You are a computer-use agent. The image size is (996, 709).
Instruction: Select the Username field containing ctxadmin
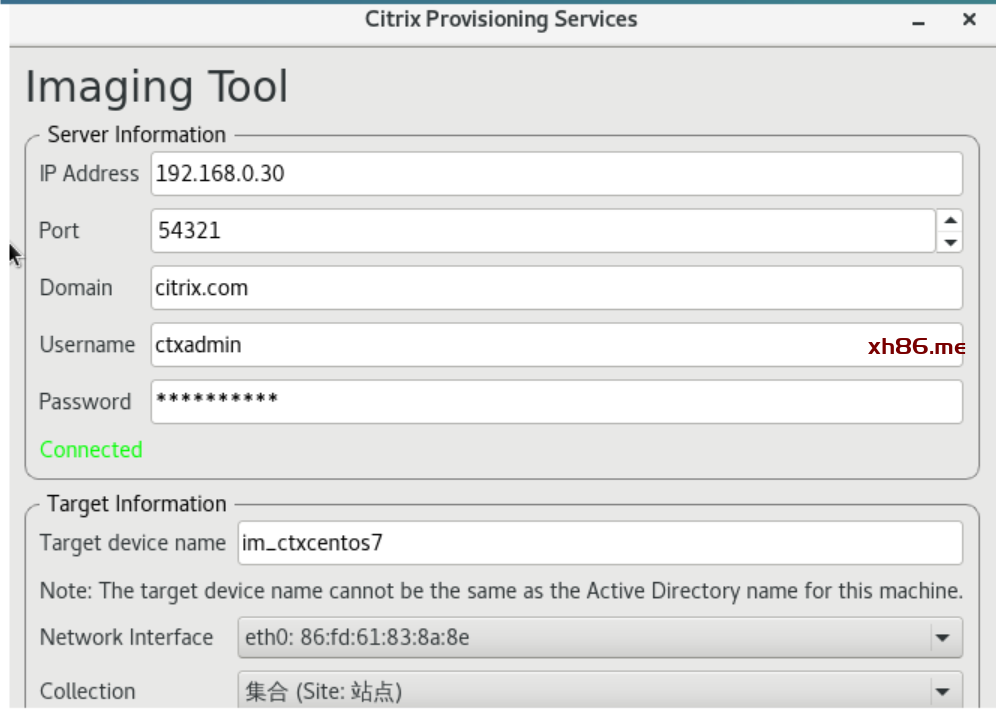click(x=500, y=345)
